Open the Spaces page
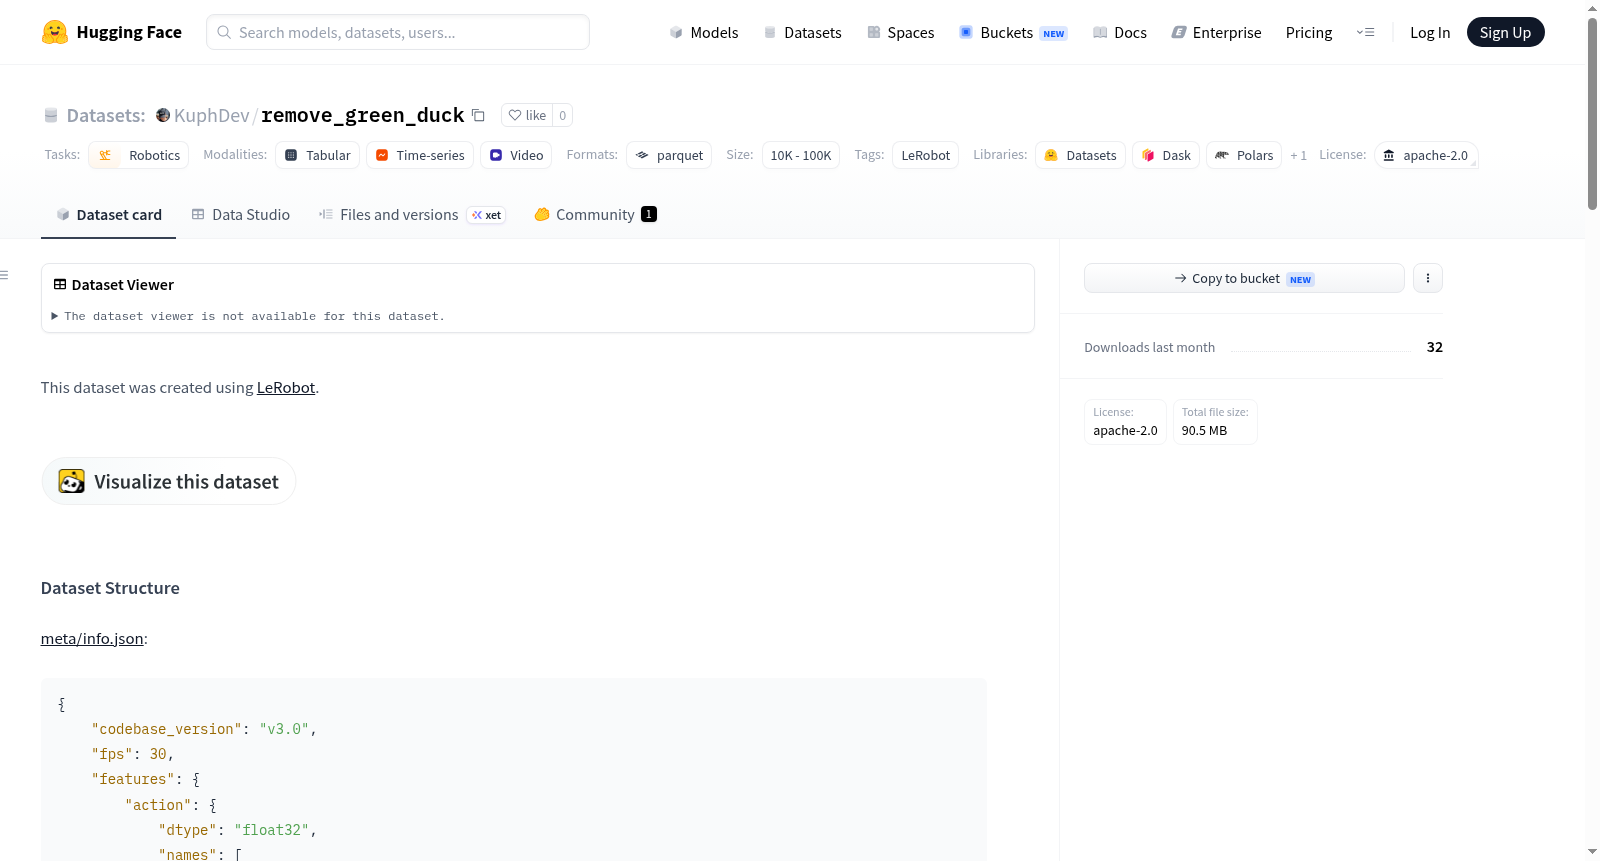 901,32
